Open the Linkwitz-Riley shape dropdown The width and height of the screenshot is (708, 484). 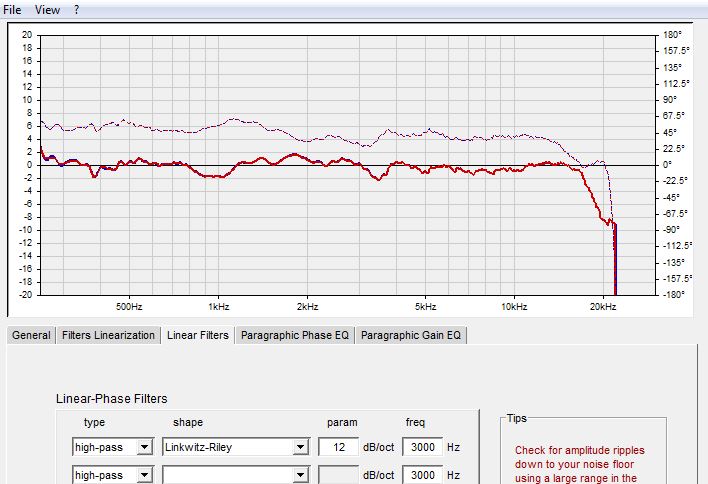click(300, 447)
